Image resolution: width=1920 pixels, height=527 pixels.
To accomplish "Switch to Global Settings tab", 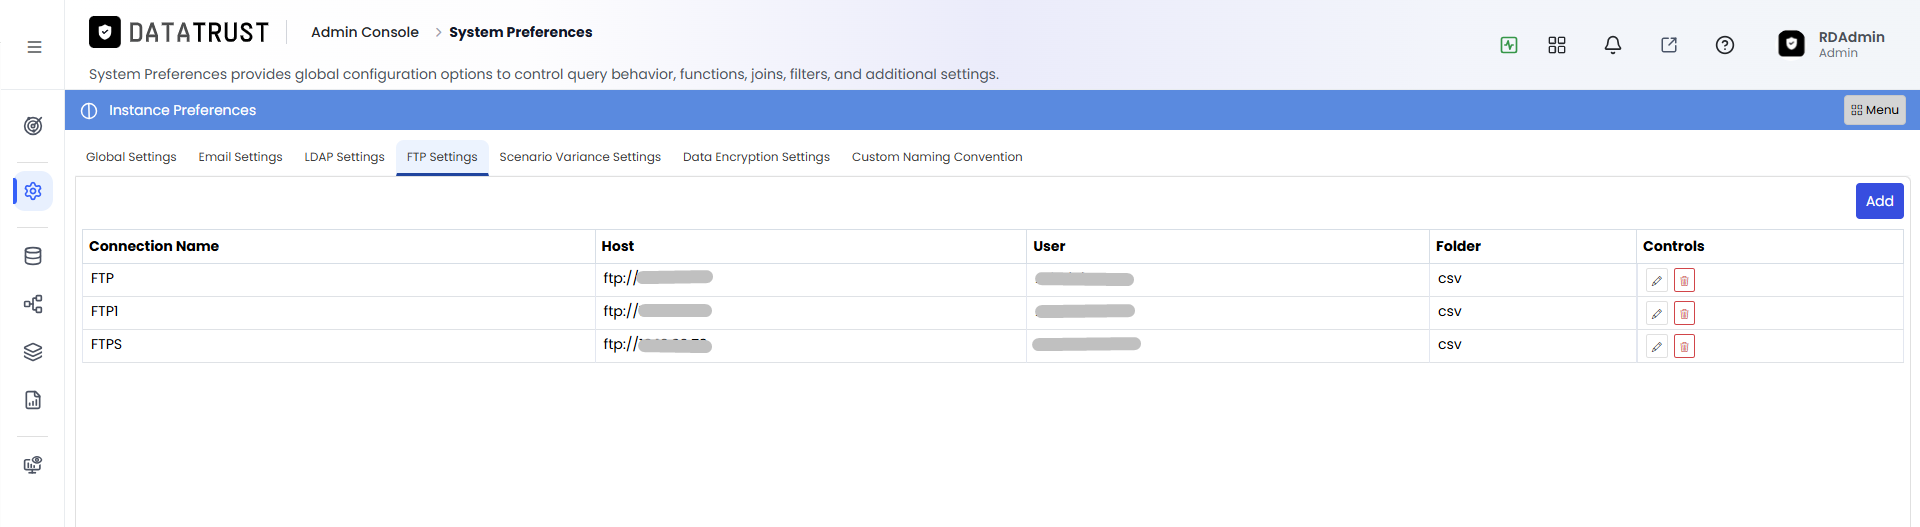I will (131, 157).
